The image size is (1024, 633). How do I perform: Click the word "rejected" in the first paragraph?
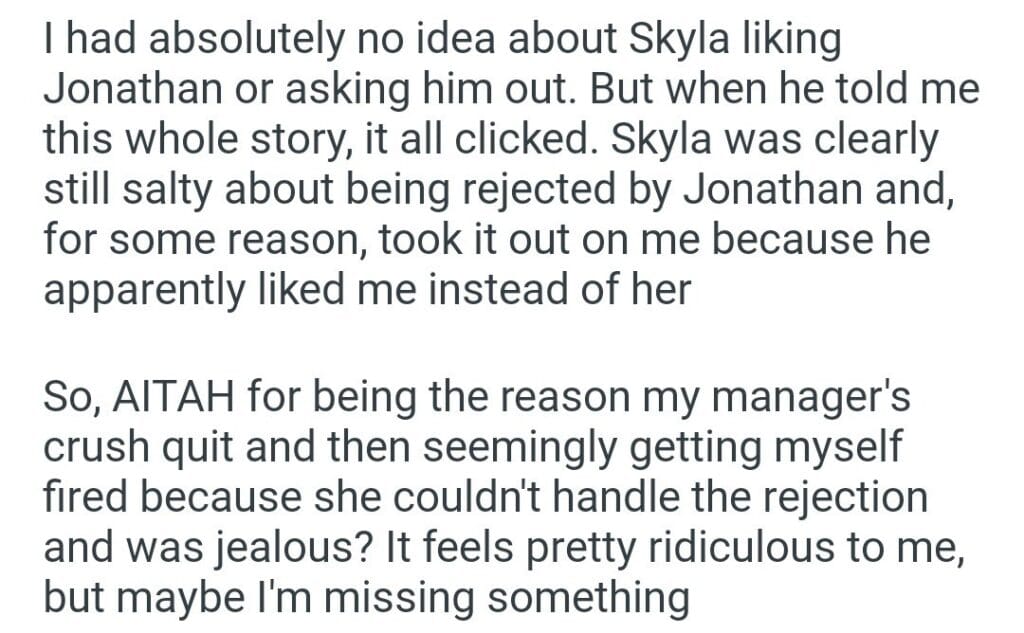pyautogui.click(x=525, y=190)
